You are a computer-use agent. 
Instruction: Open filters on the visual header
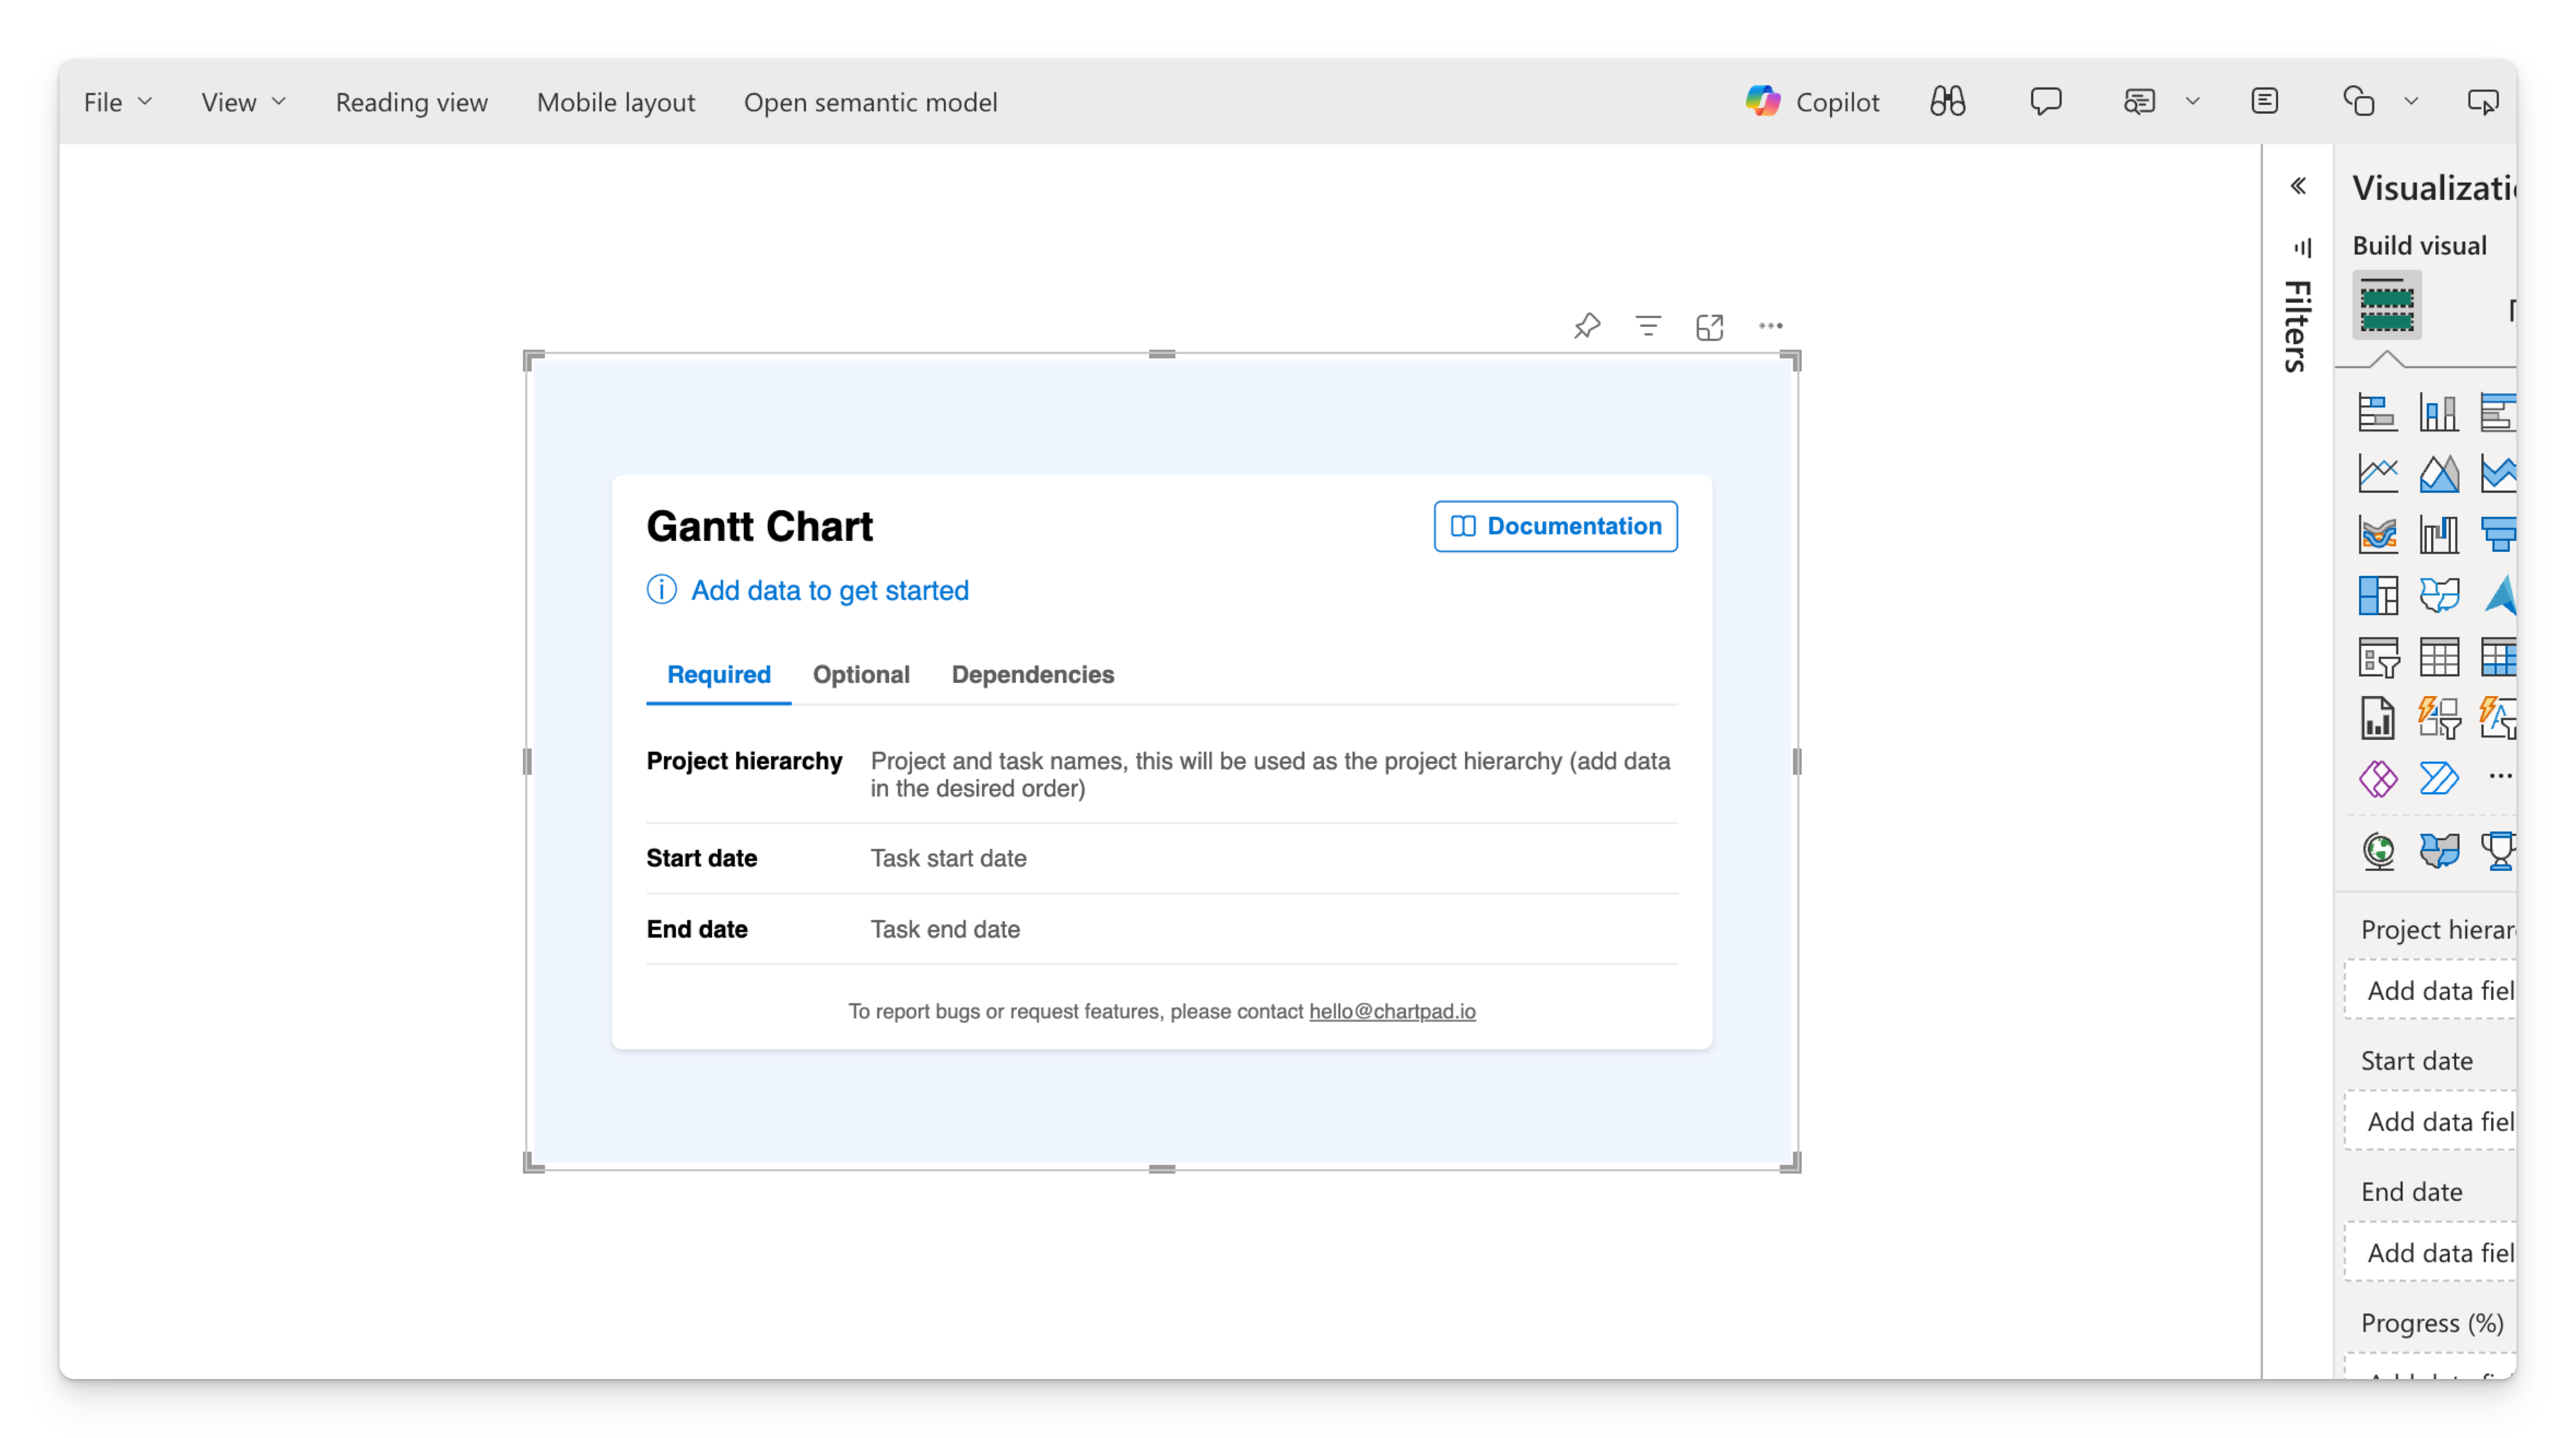point(1648,326)
